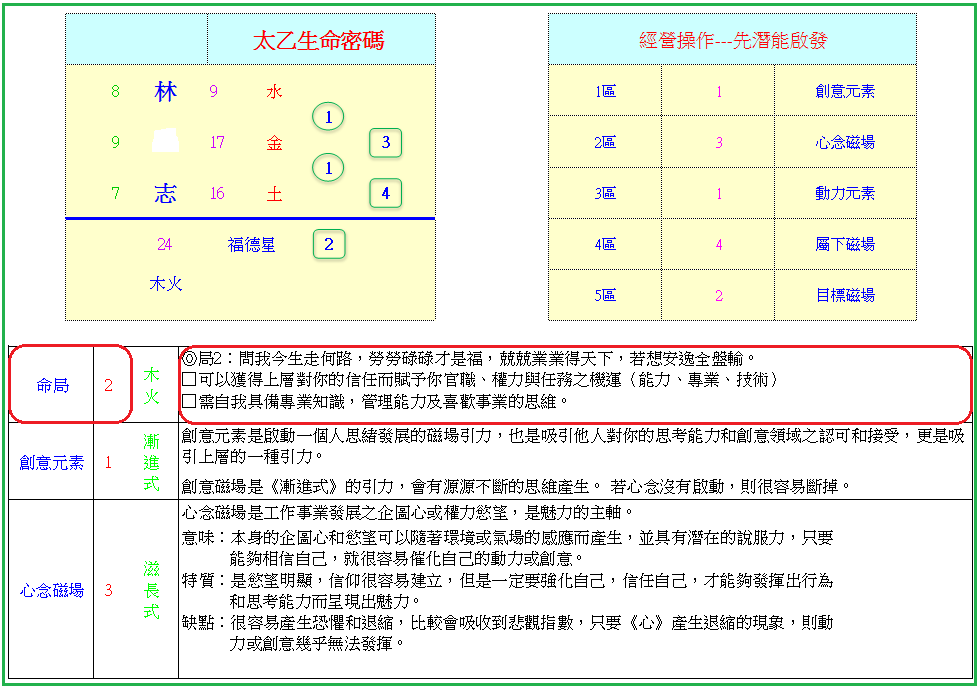Click the circled 1 between 水 and 金
Screen dimensions: 978x688
328,118
